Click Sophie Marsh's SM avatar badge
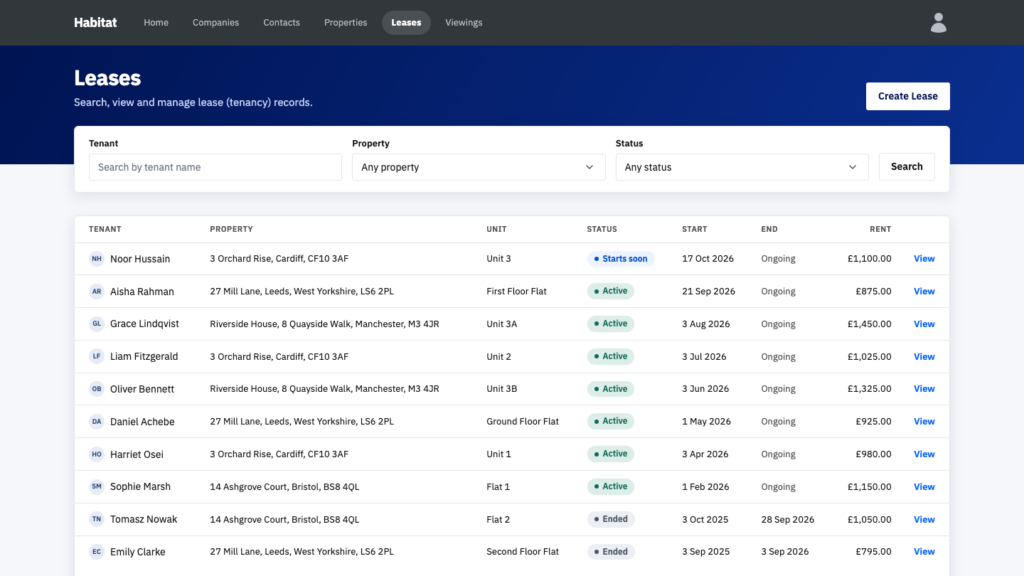1024x576 pixels. [x=96, y=487]
